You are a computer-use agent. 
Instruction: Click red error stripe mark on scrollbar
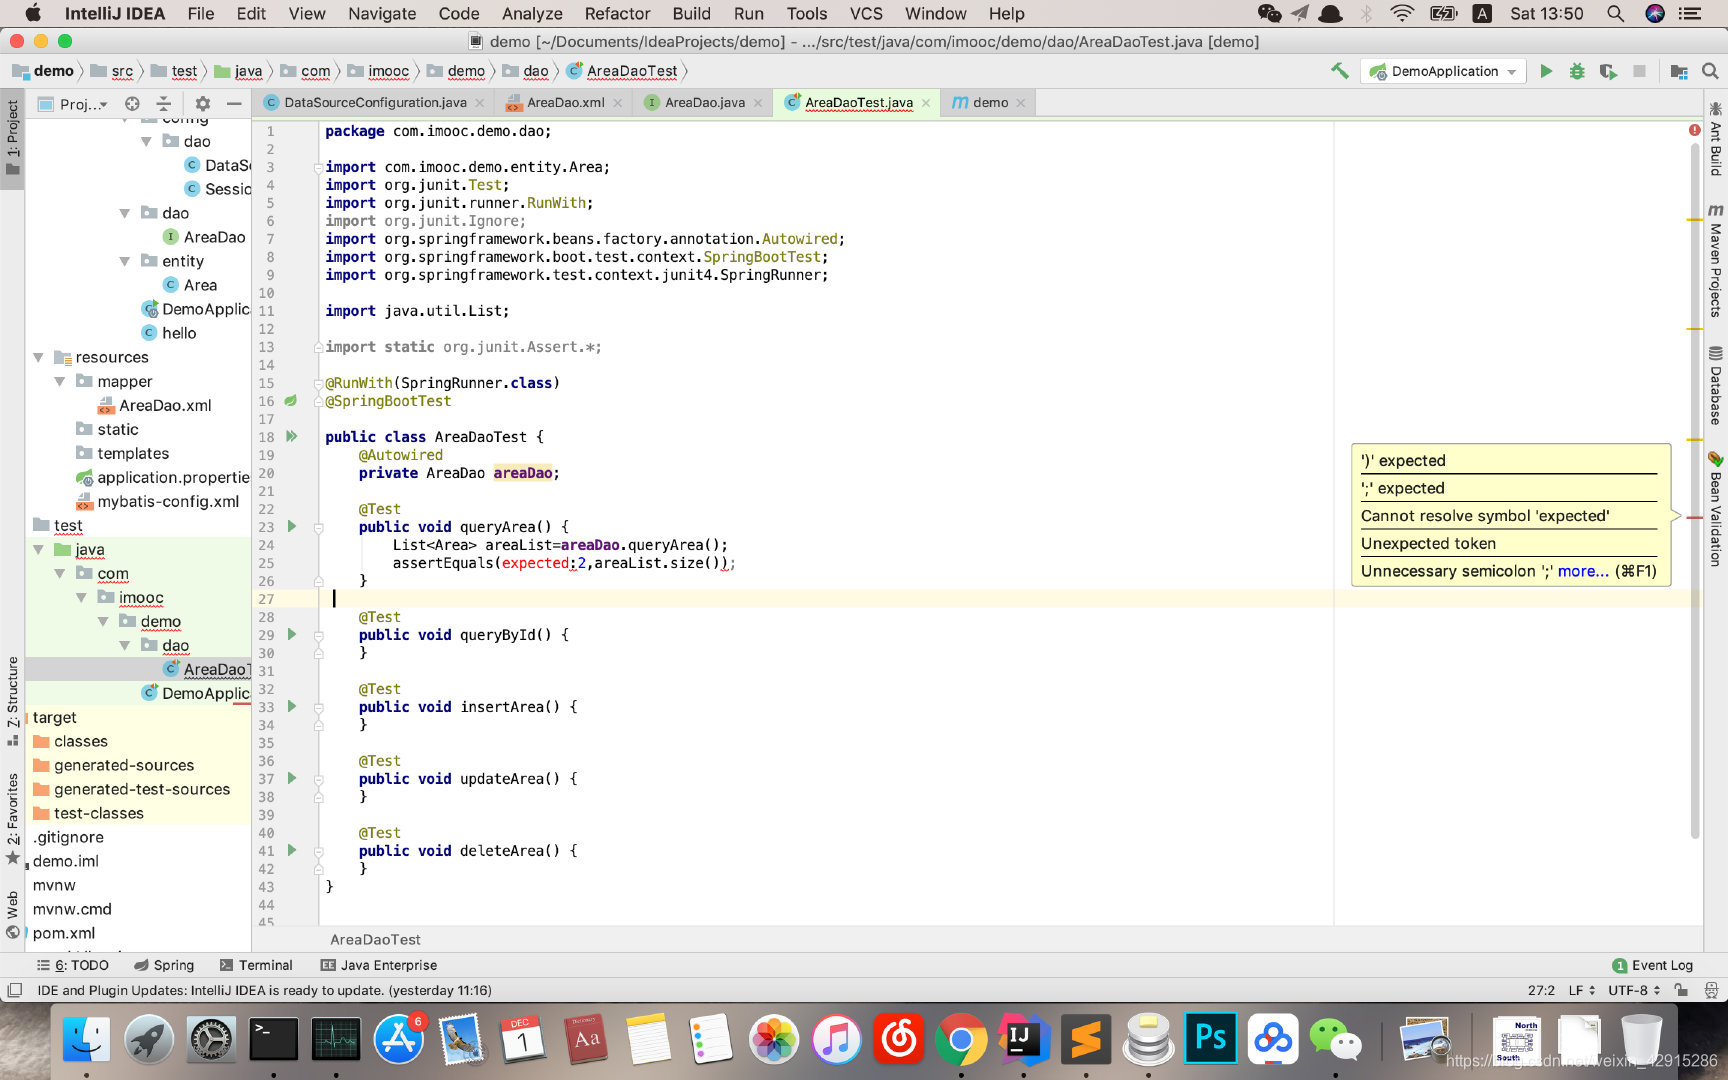point(1694,517)
